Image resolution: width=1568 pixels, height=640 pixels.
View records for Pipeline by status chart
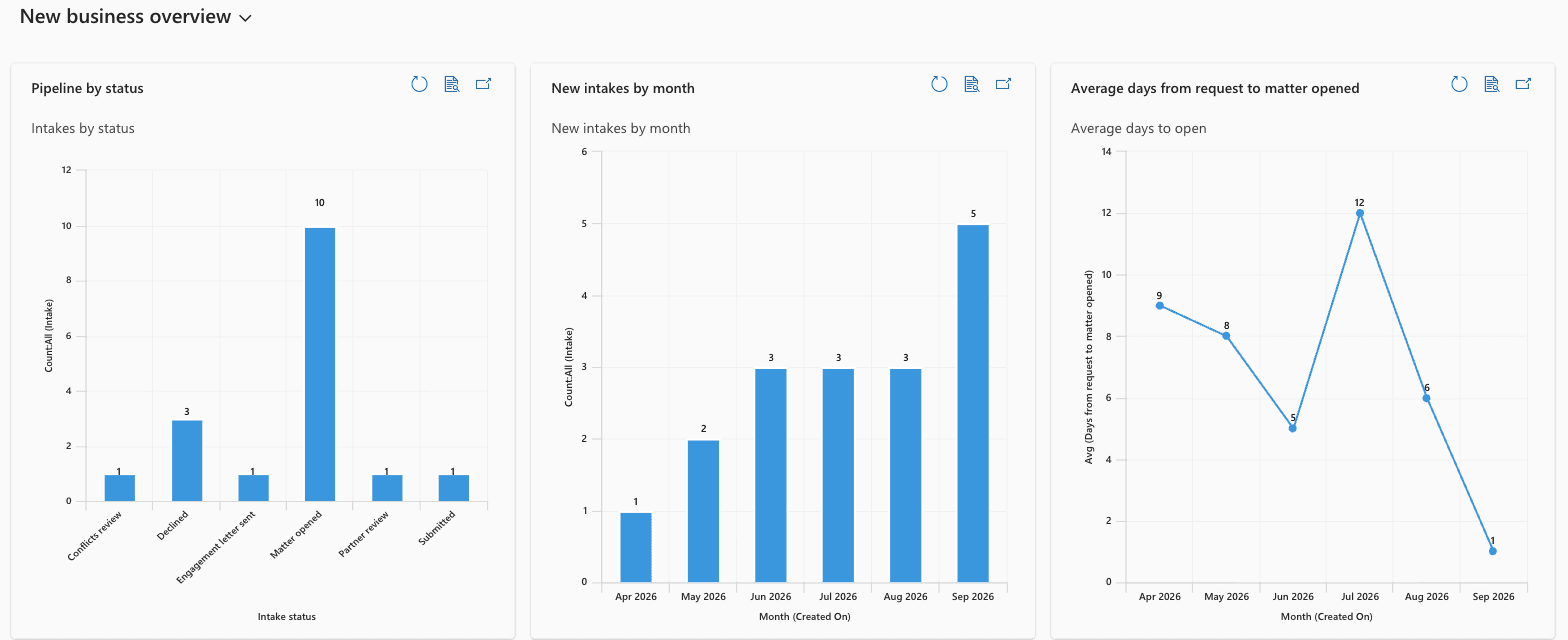click(x=452, y=85)
